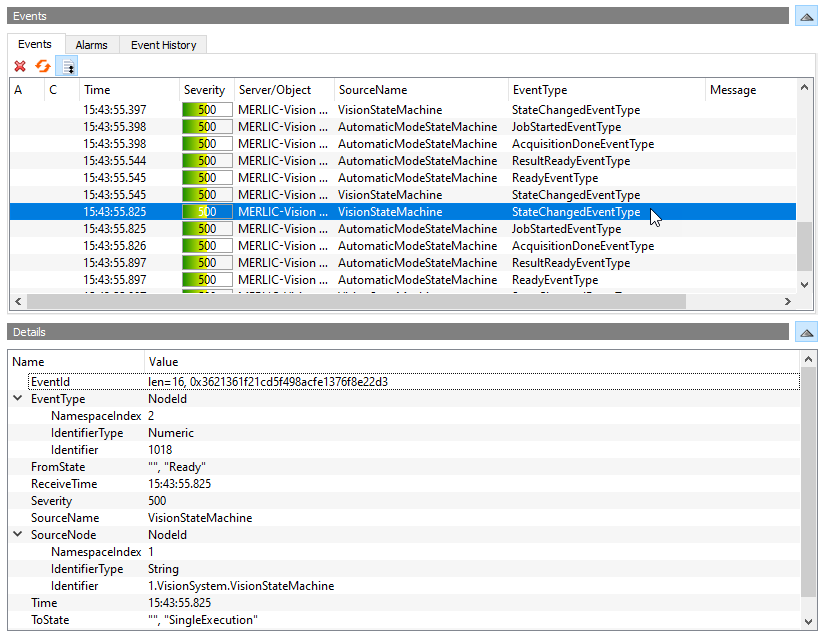Select the Events tab

(x=35, y=45)
